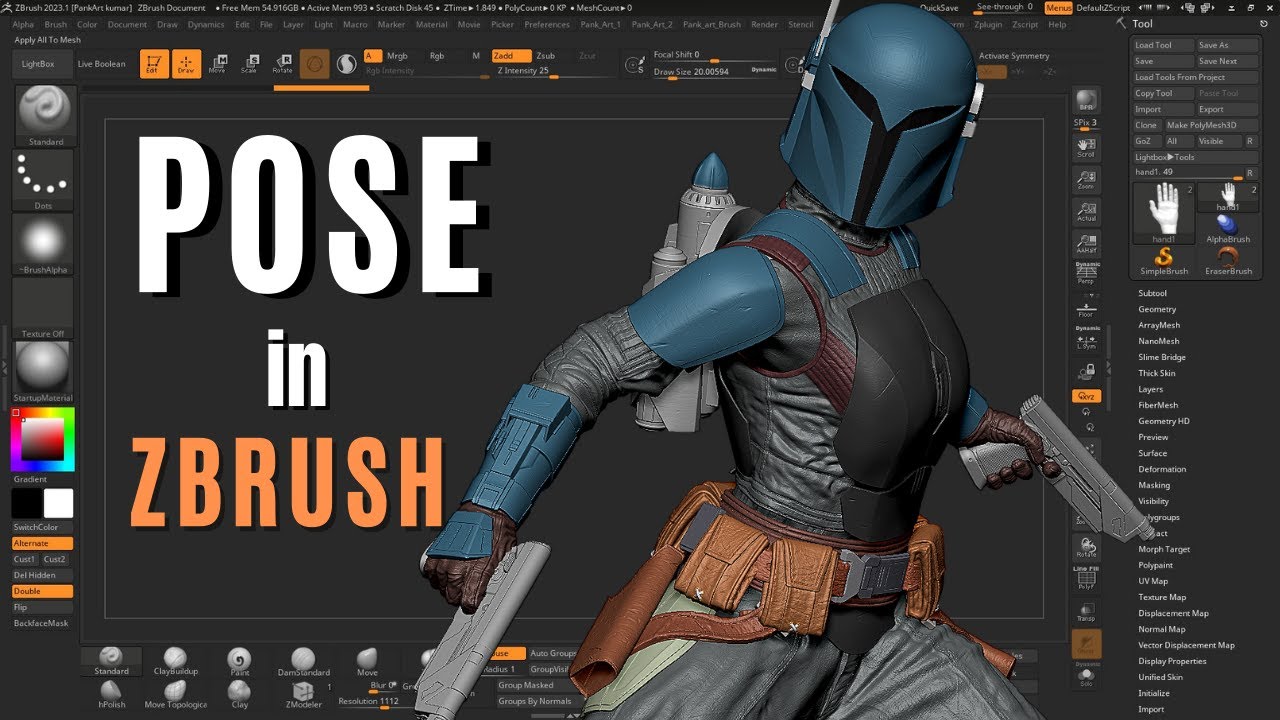Click the AAHalf icon
The image size is (1280, 720).
1085,243
